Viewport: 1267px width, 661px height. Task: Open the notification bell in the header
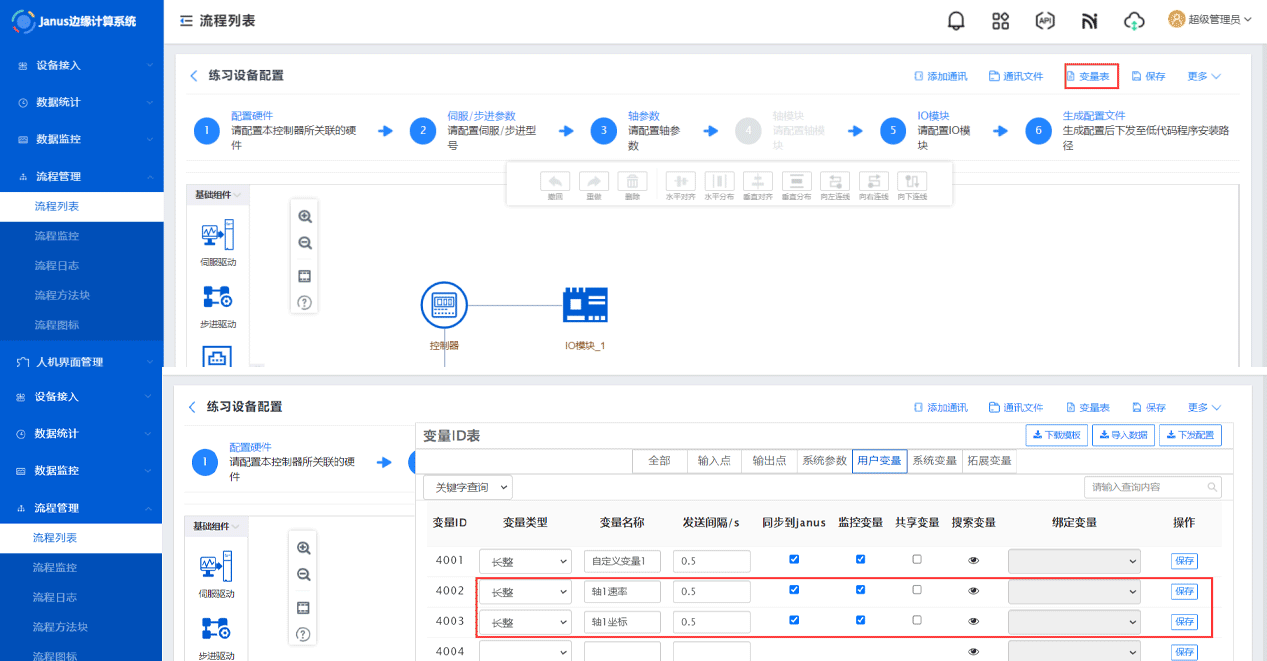956,21
